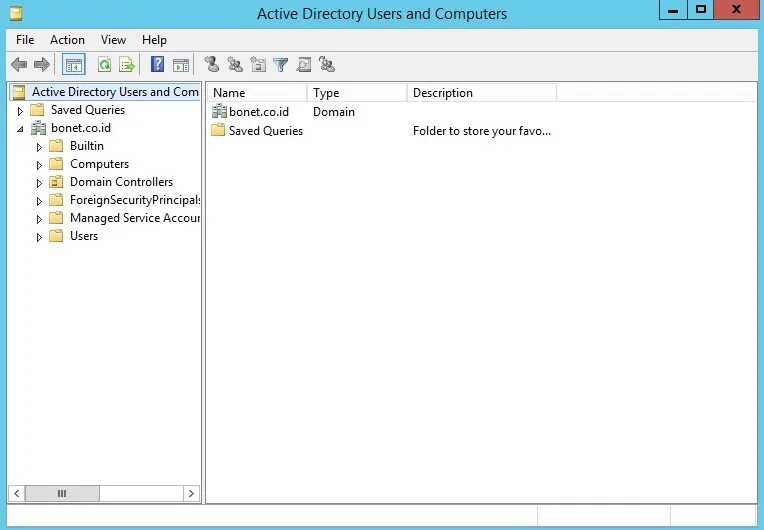
Task: Click Create new organizational unit icon
Action: pos(258,64)
